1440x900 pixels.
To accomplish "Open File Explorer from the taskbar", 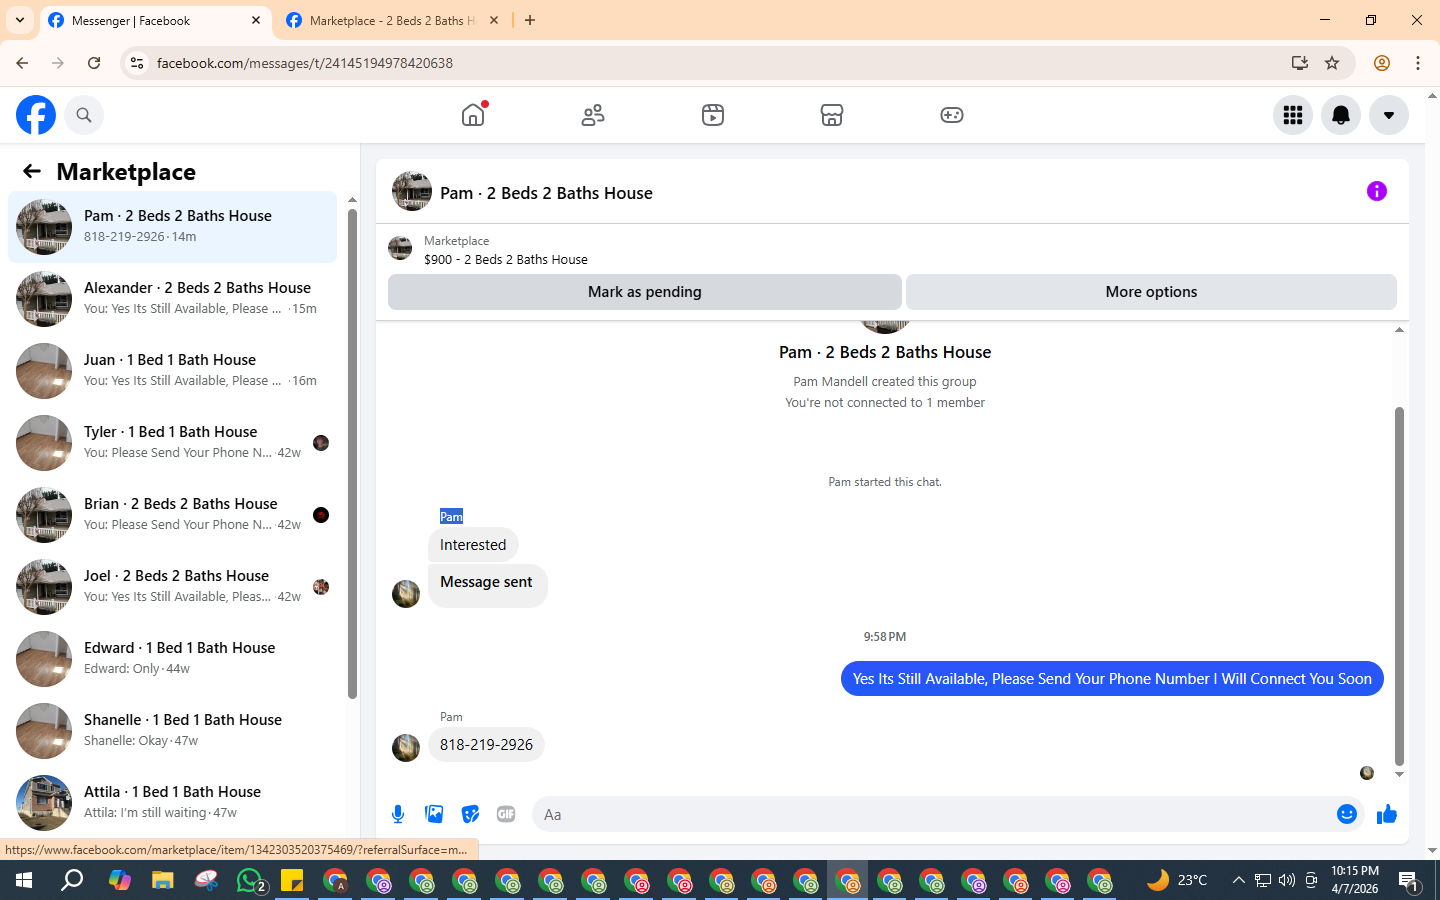I will click(162, 880).
